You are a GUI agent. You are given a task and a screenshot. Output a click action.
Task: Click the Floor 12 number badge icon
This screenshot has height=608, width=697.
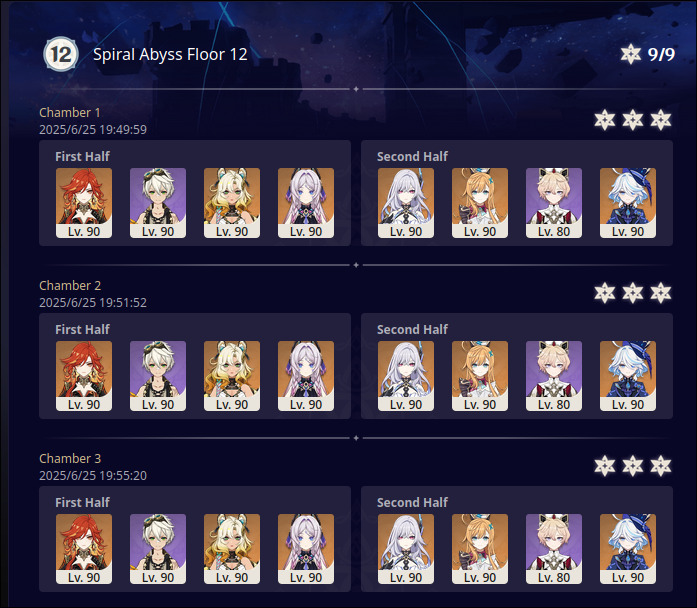pyautogui.click(x=61, y=54)
